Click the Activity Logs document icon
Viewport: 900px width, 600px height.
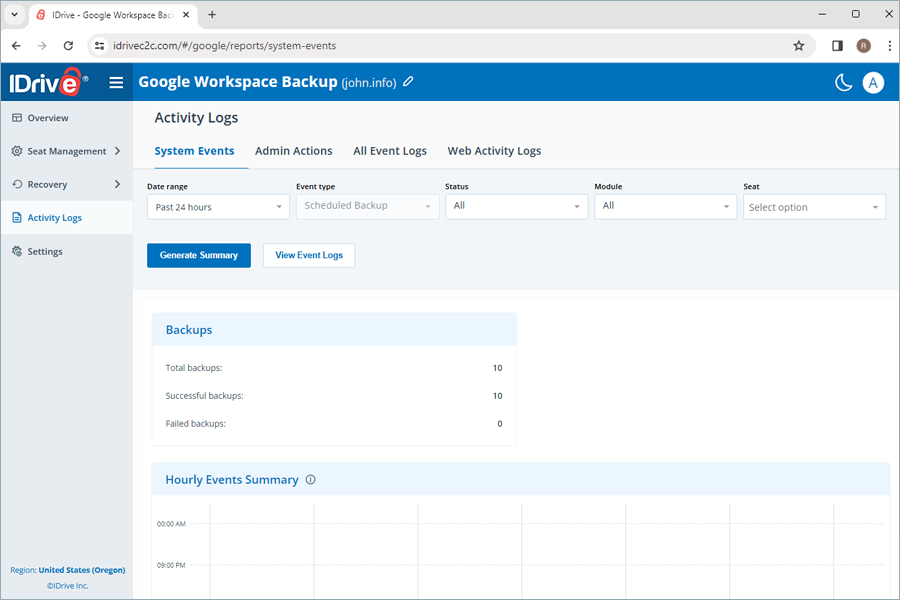pos(17,218)
